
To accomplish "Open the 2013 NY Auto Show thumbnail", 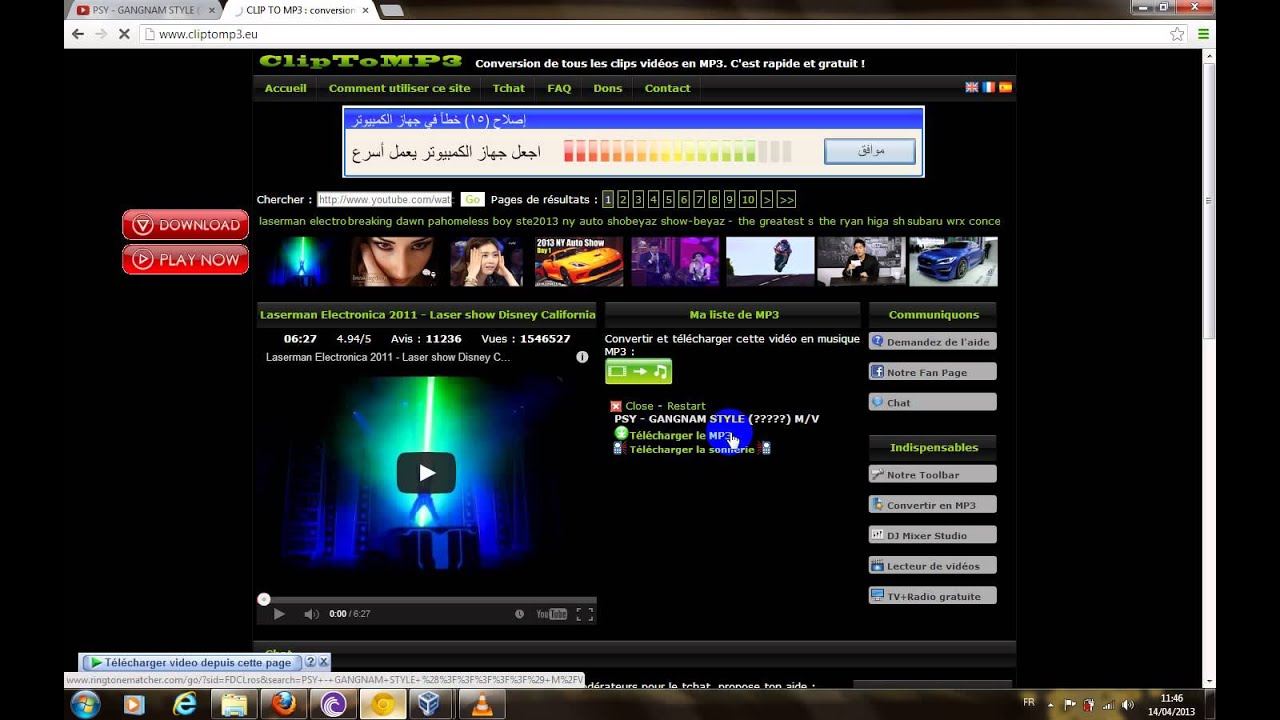I will pyautogui.click(x=578, y=262).
